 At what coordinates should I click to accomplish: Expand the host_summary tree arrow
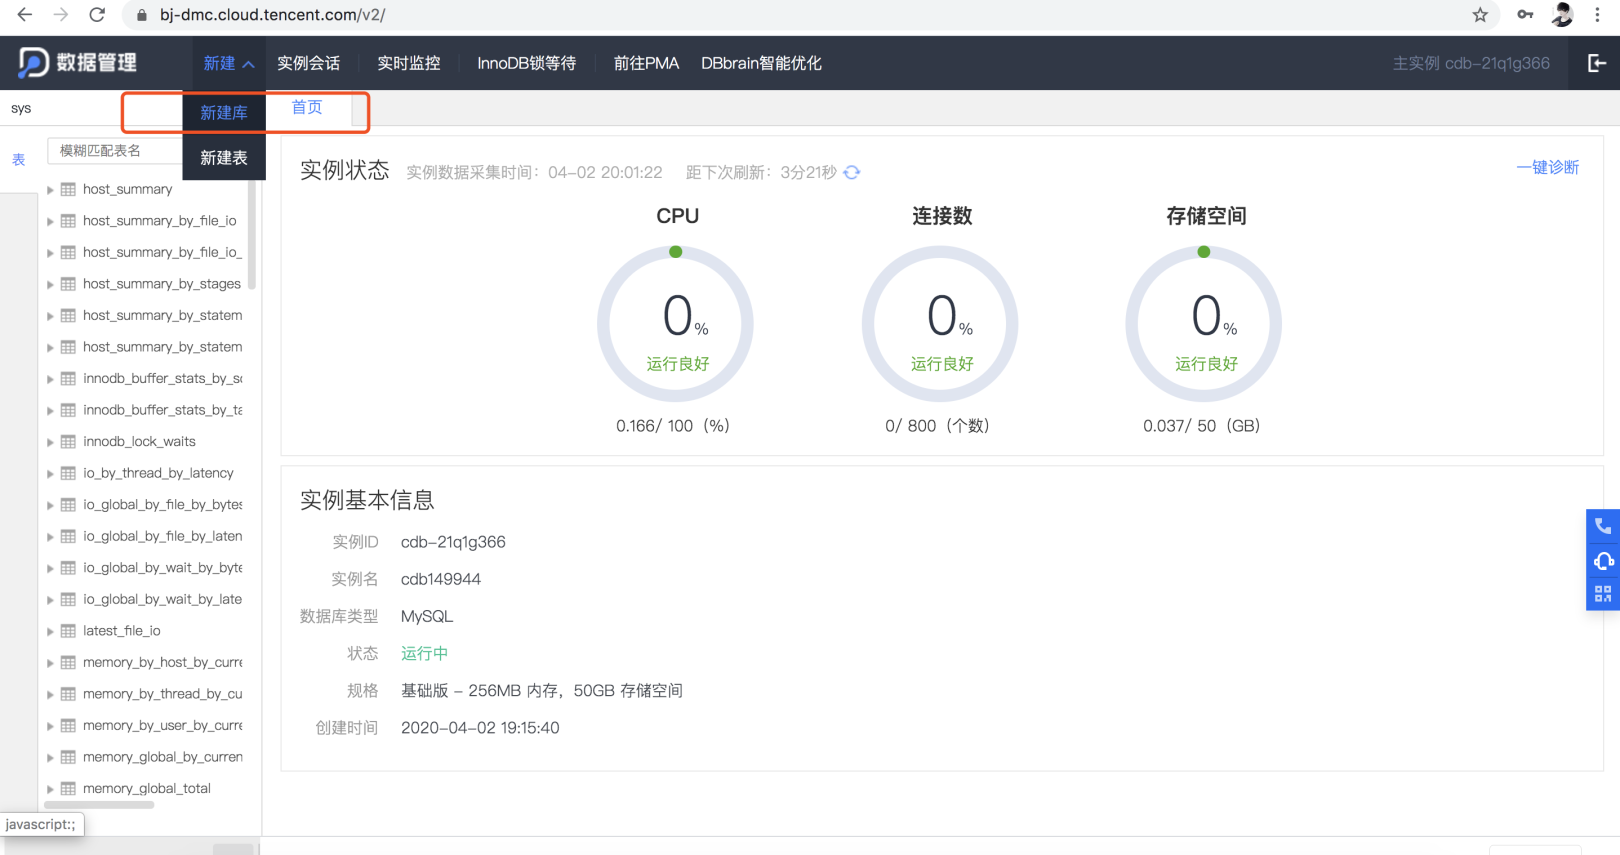pos(50,190)
